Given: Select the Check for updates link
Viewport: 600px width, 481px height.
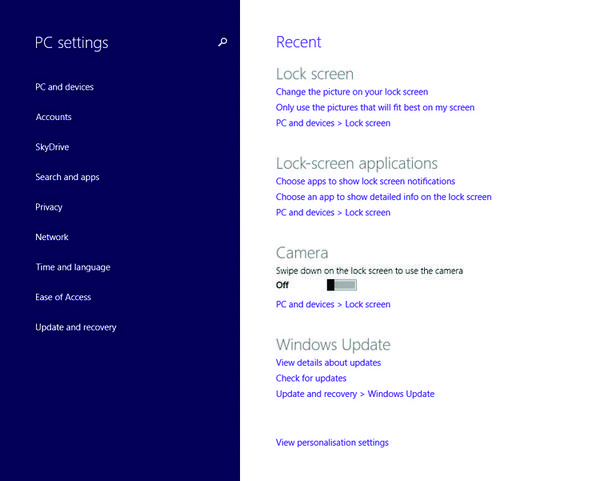Looking at the screenshot, I should (x=311, y=378).
